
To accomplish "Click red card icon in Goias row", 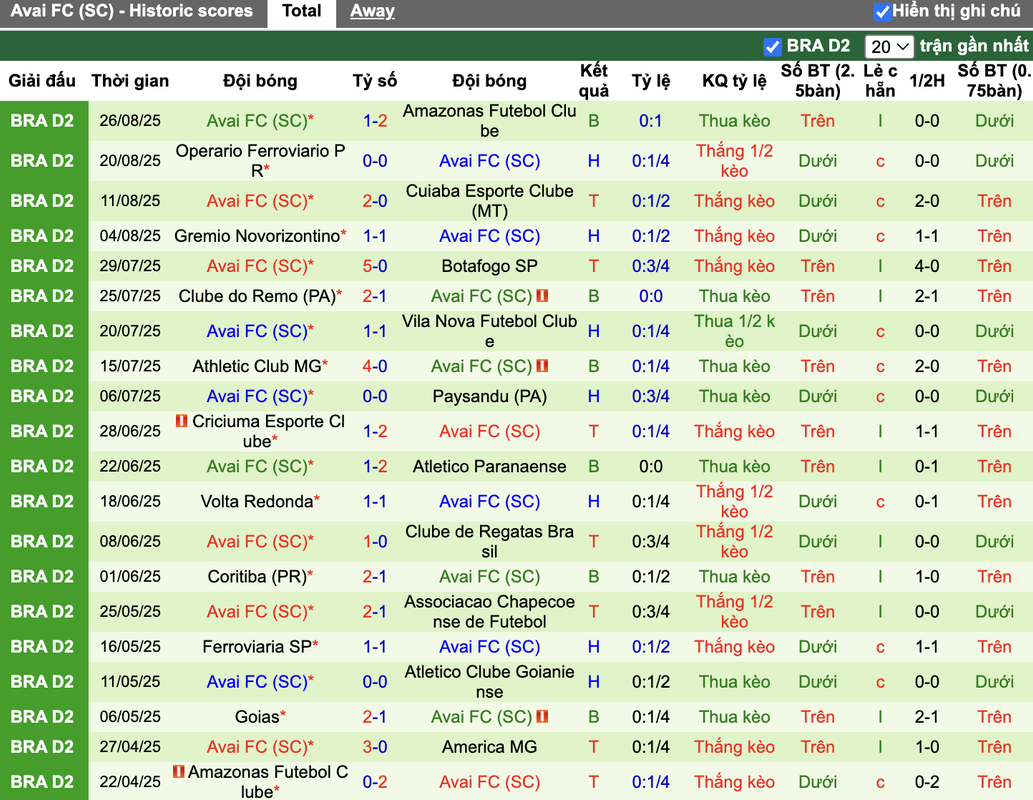I will click(542, 716).
